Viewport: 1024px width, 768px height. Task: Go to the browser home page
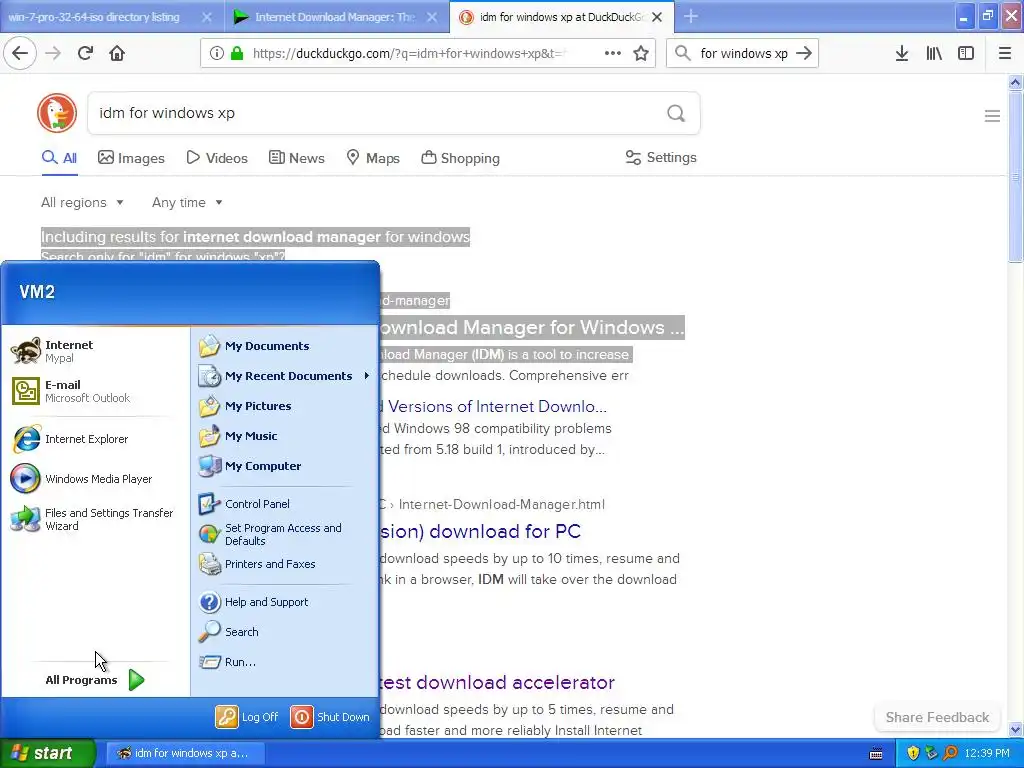tap(117, 54)
